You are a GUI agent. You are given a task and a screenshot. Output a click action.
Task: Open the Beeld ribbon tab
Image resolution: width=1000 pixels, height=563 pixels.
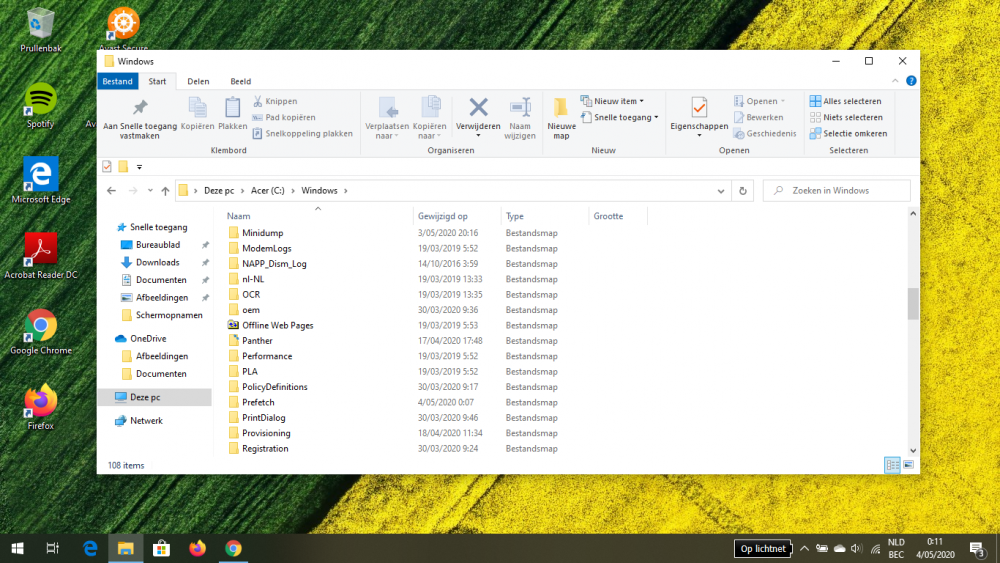tap(241, 81)
